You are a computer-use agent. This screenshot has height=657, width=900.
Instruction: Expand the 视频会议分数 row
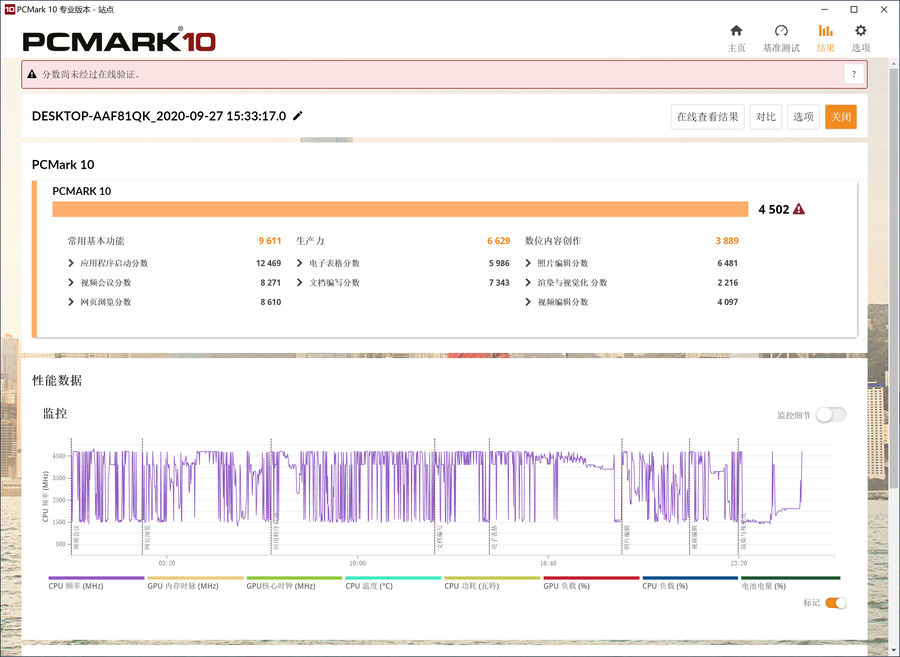pos(71,283)
